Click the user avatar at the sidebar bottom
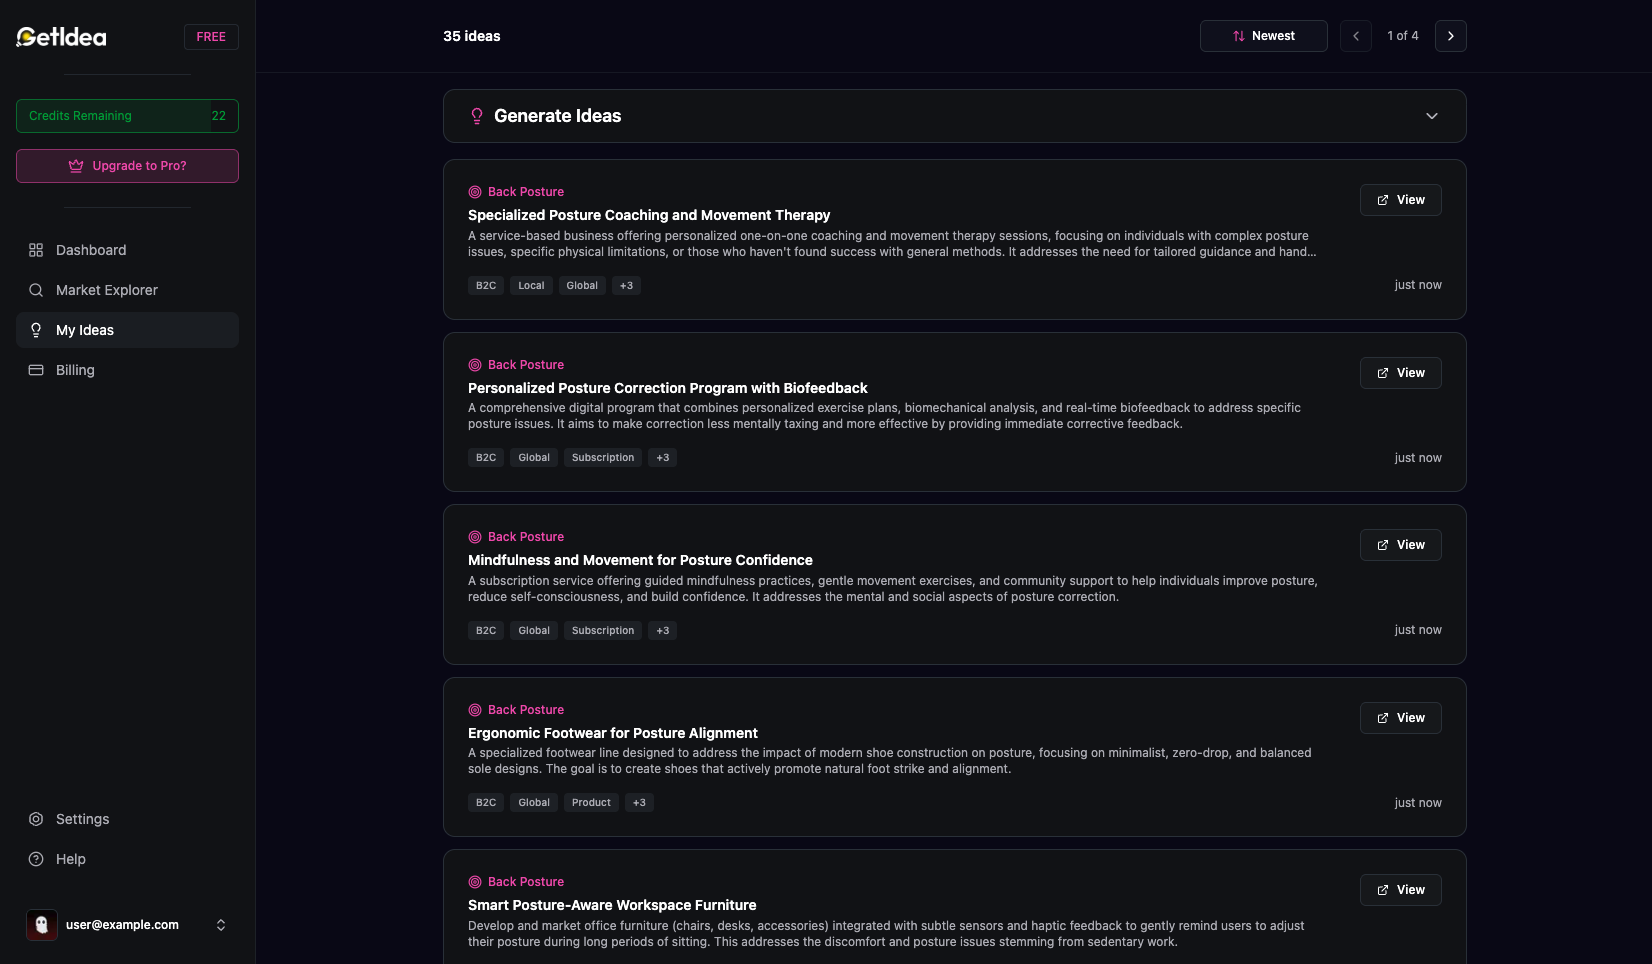The image size is (1652, 964). 41,925
